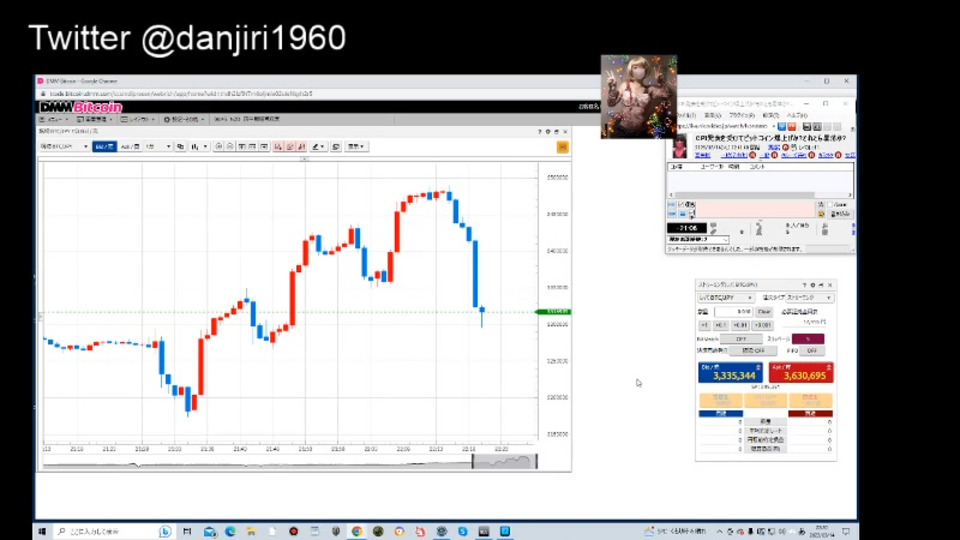
Task: Click the zoom in magnifier icon
Action: pos(219,147)
